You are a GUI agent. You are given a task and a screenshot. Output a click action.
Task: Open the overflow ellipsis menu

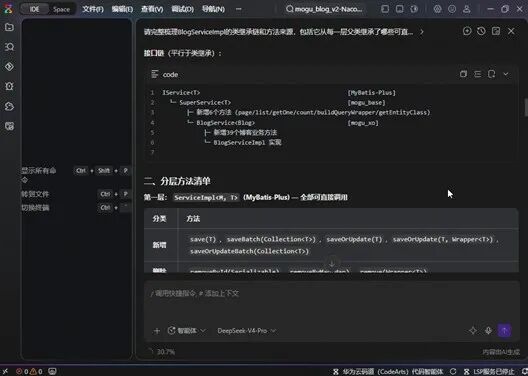coord(239,9)
